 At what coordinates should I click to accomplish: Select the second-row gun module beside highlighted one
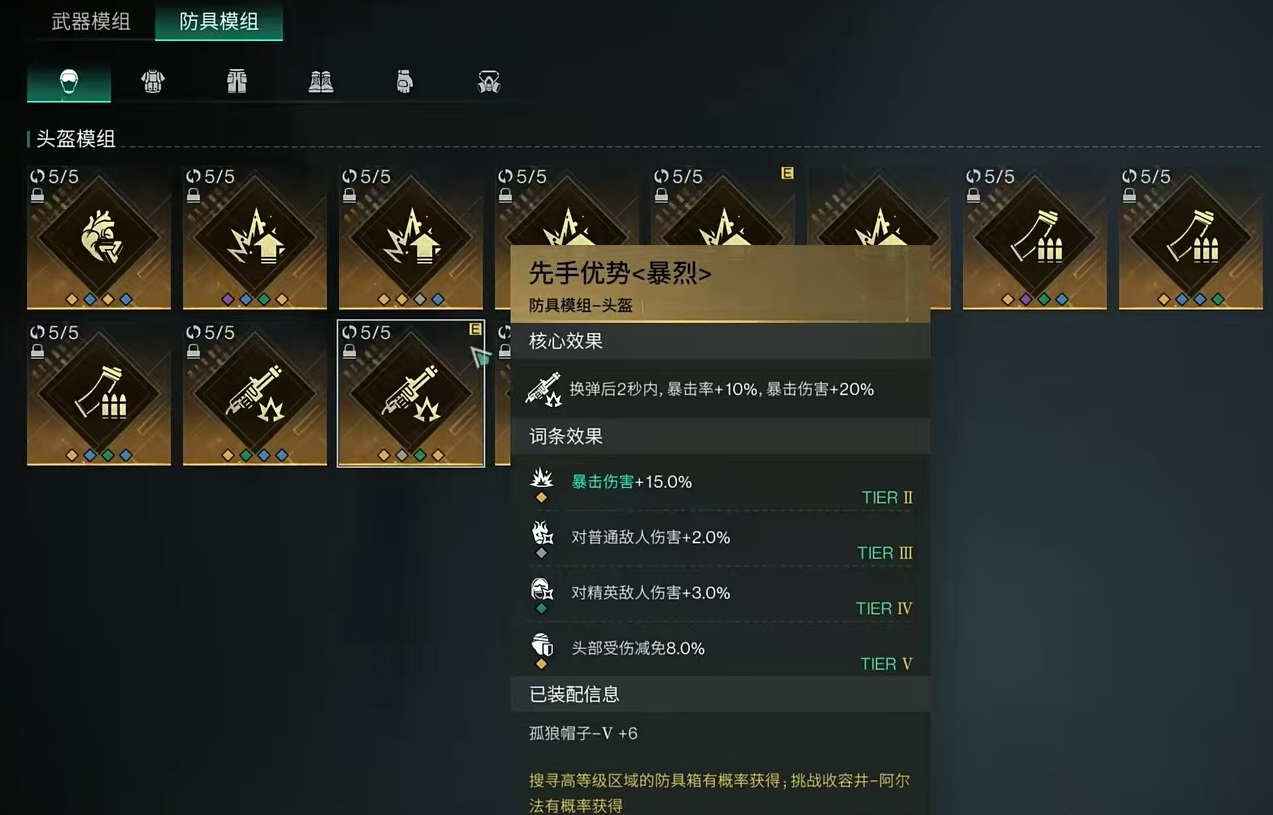[x=255, y=393]
